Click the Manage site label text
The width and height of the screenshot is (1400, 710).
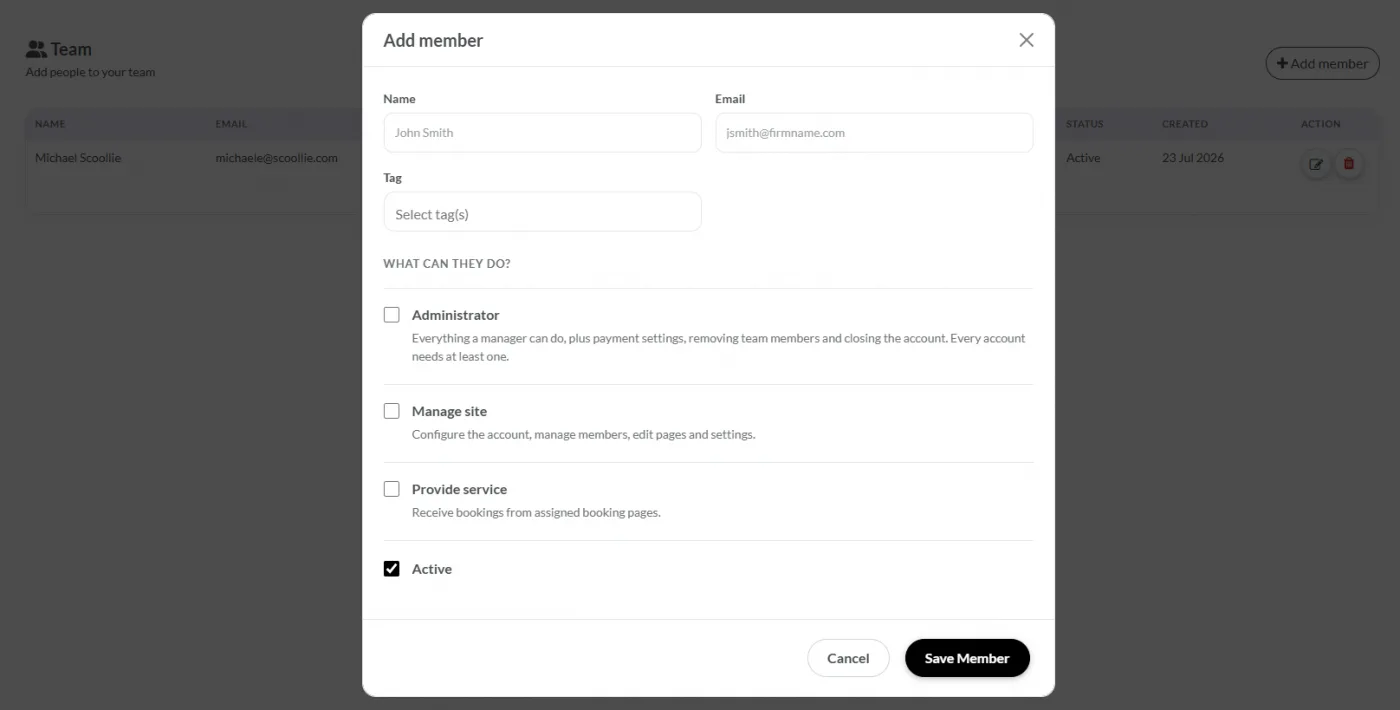point(449,411)
